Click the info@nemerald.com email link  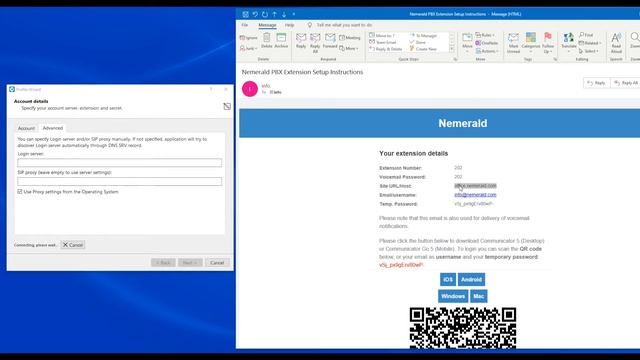(475, 195)
